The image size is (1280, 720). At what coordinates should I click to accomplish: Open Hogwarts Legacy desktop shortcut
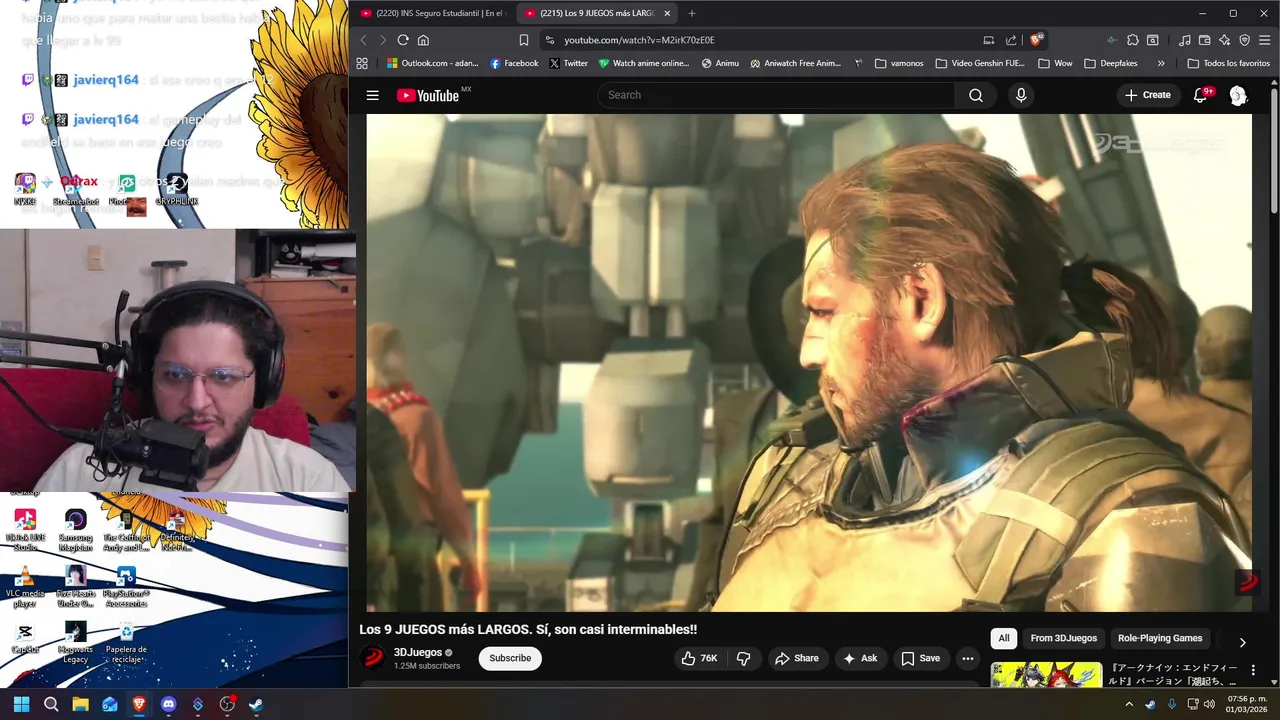click(75, 643)
